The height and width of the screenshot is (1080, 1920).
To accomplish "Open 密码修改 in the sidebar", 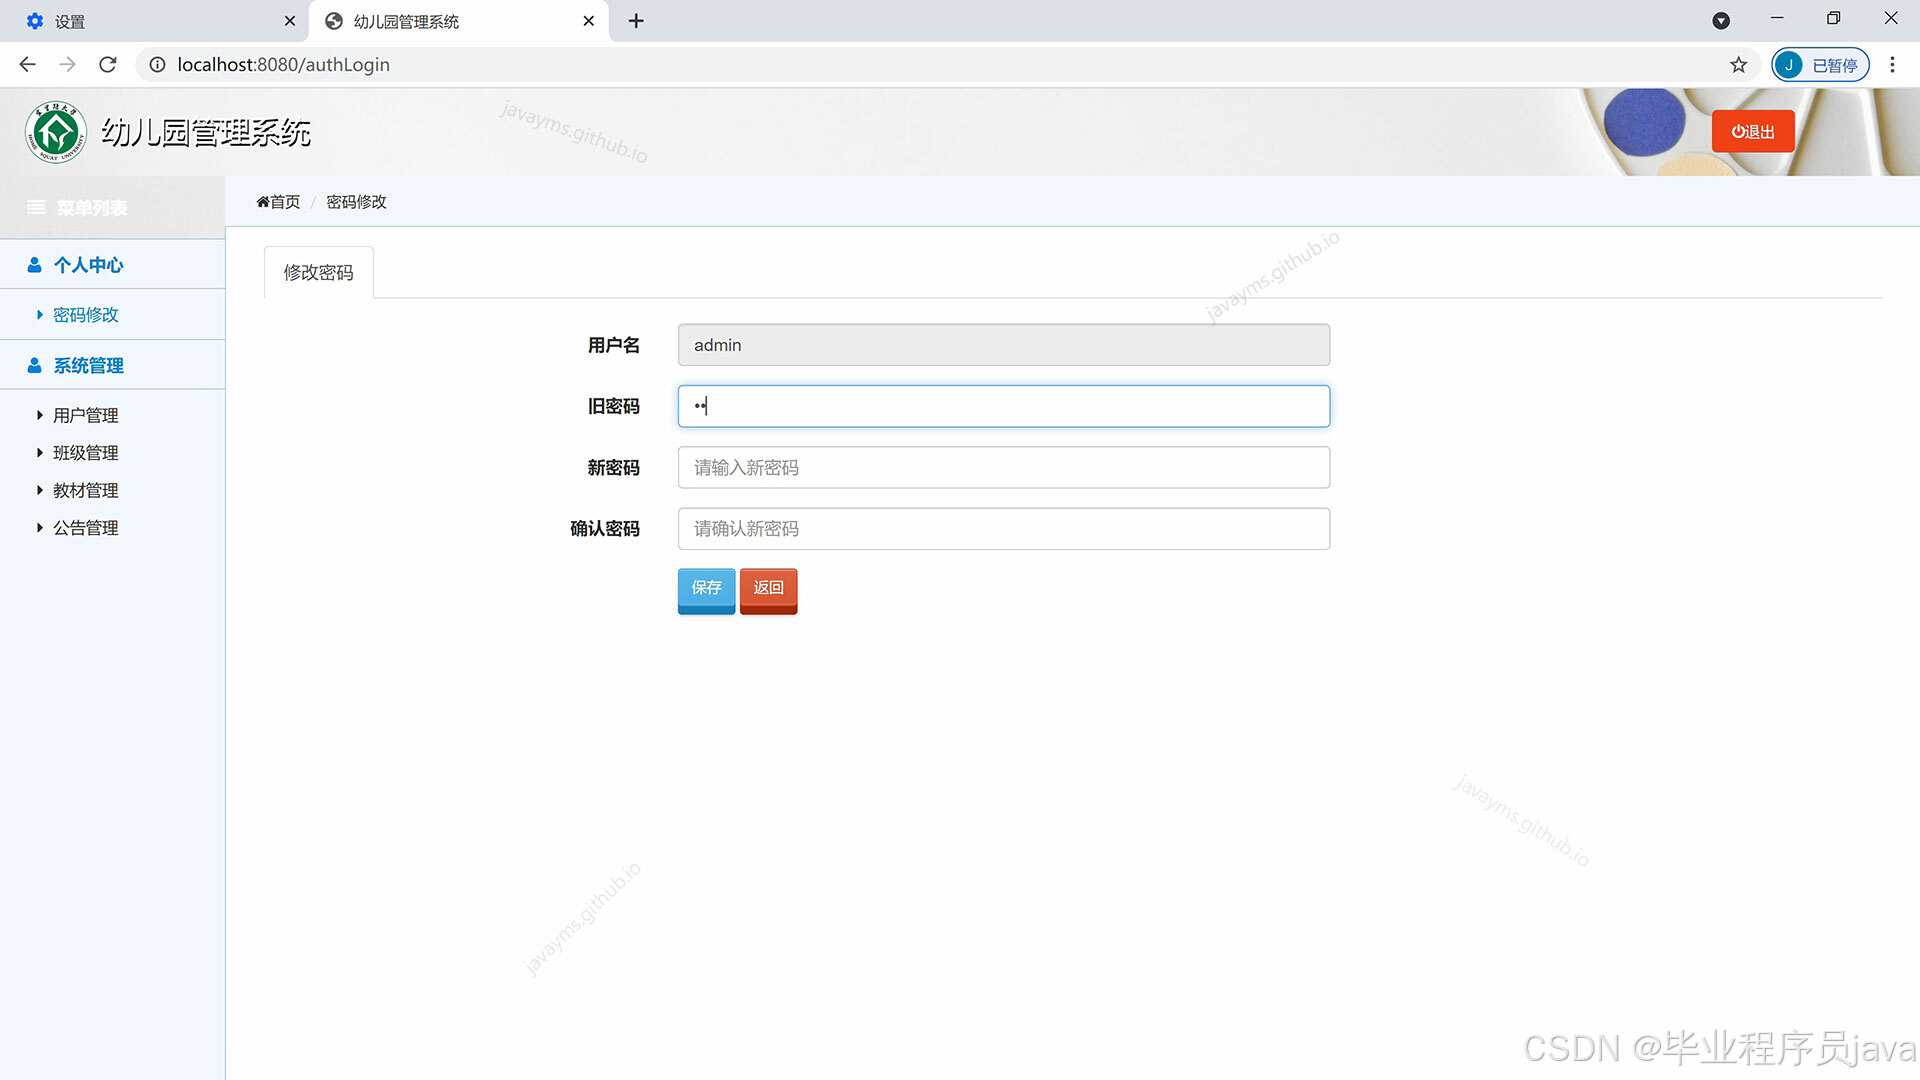I will 86,315.
